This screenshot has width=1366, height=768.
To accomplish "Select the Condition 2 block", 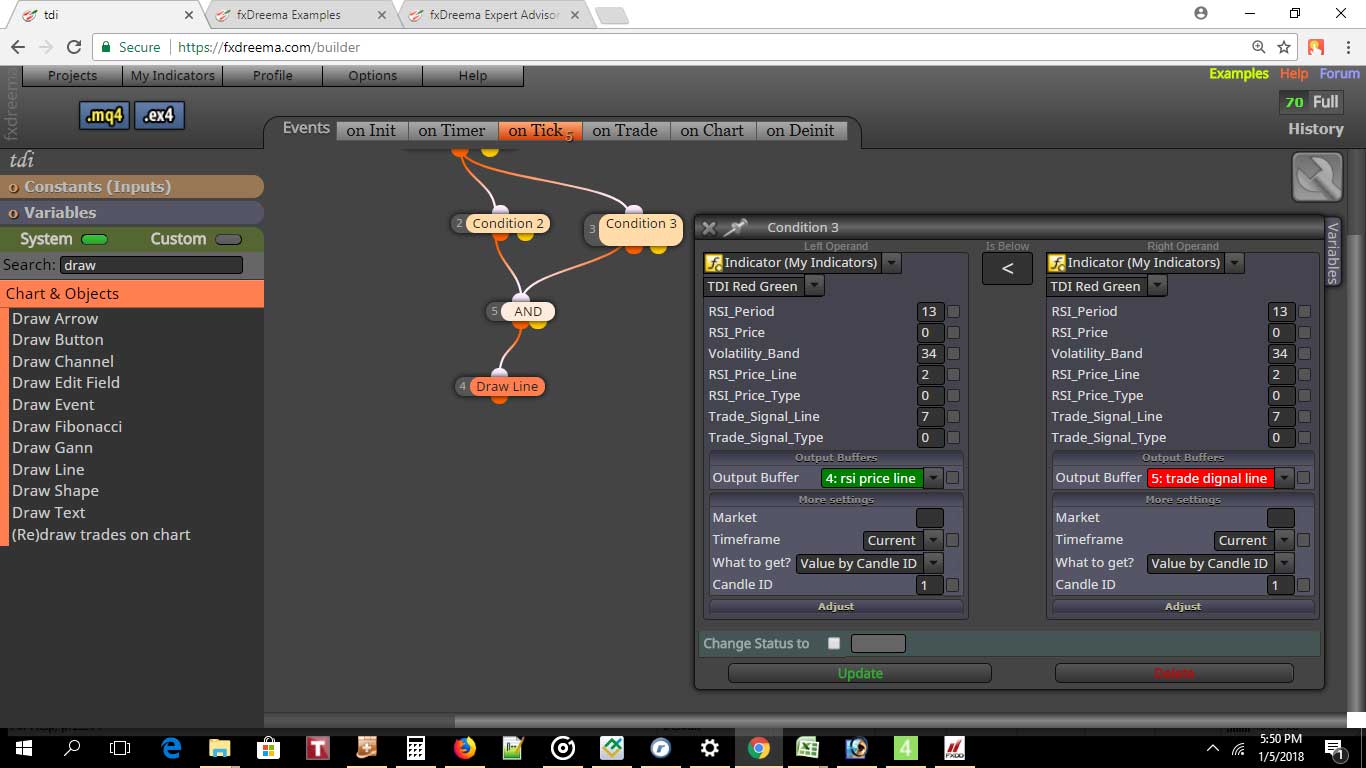I will click(x=508, y=224).
